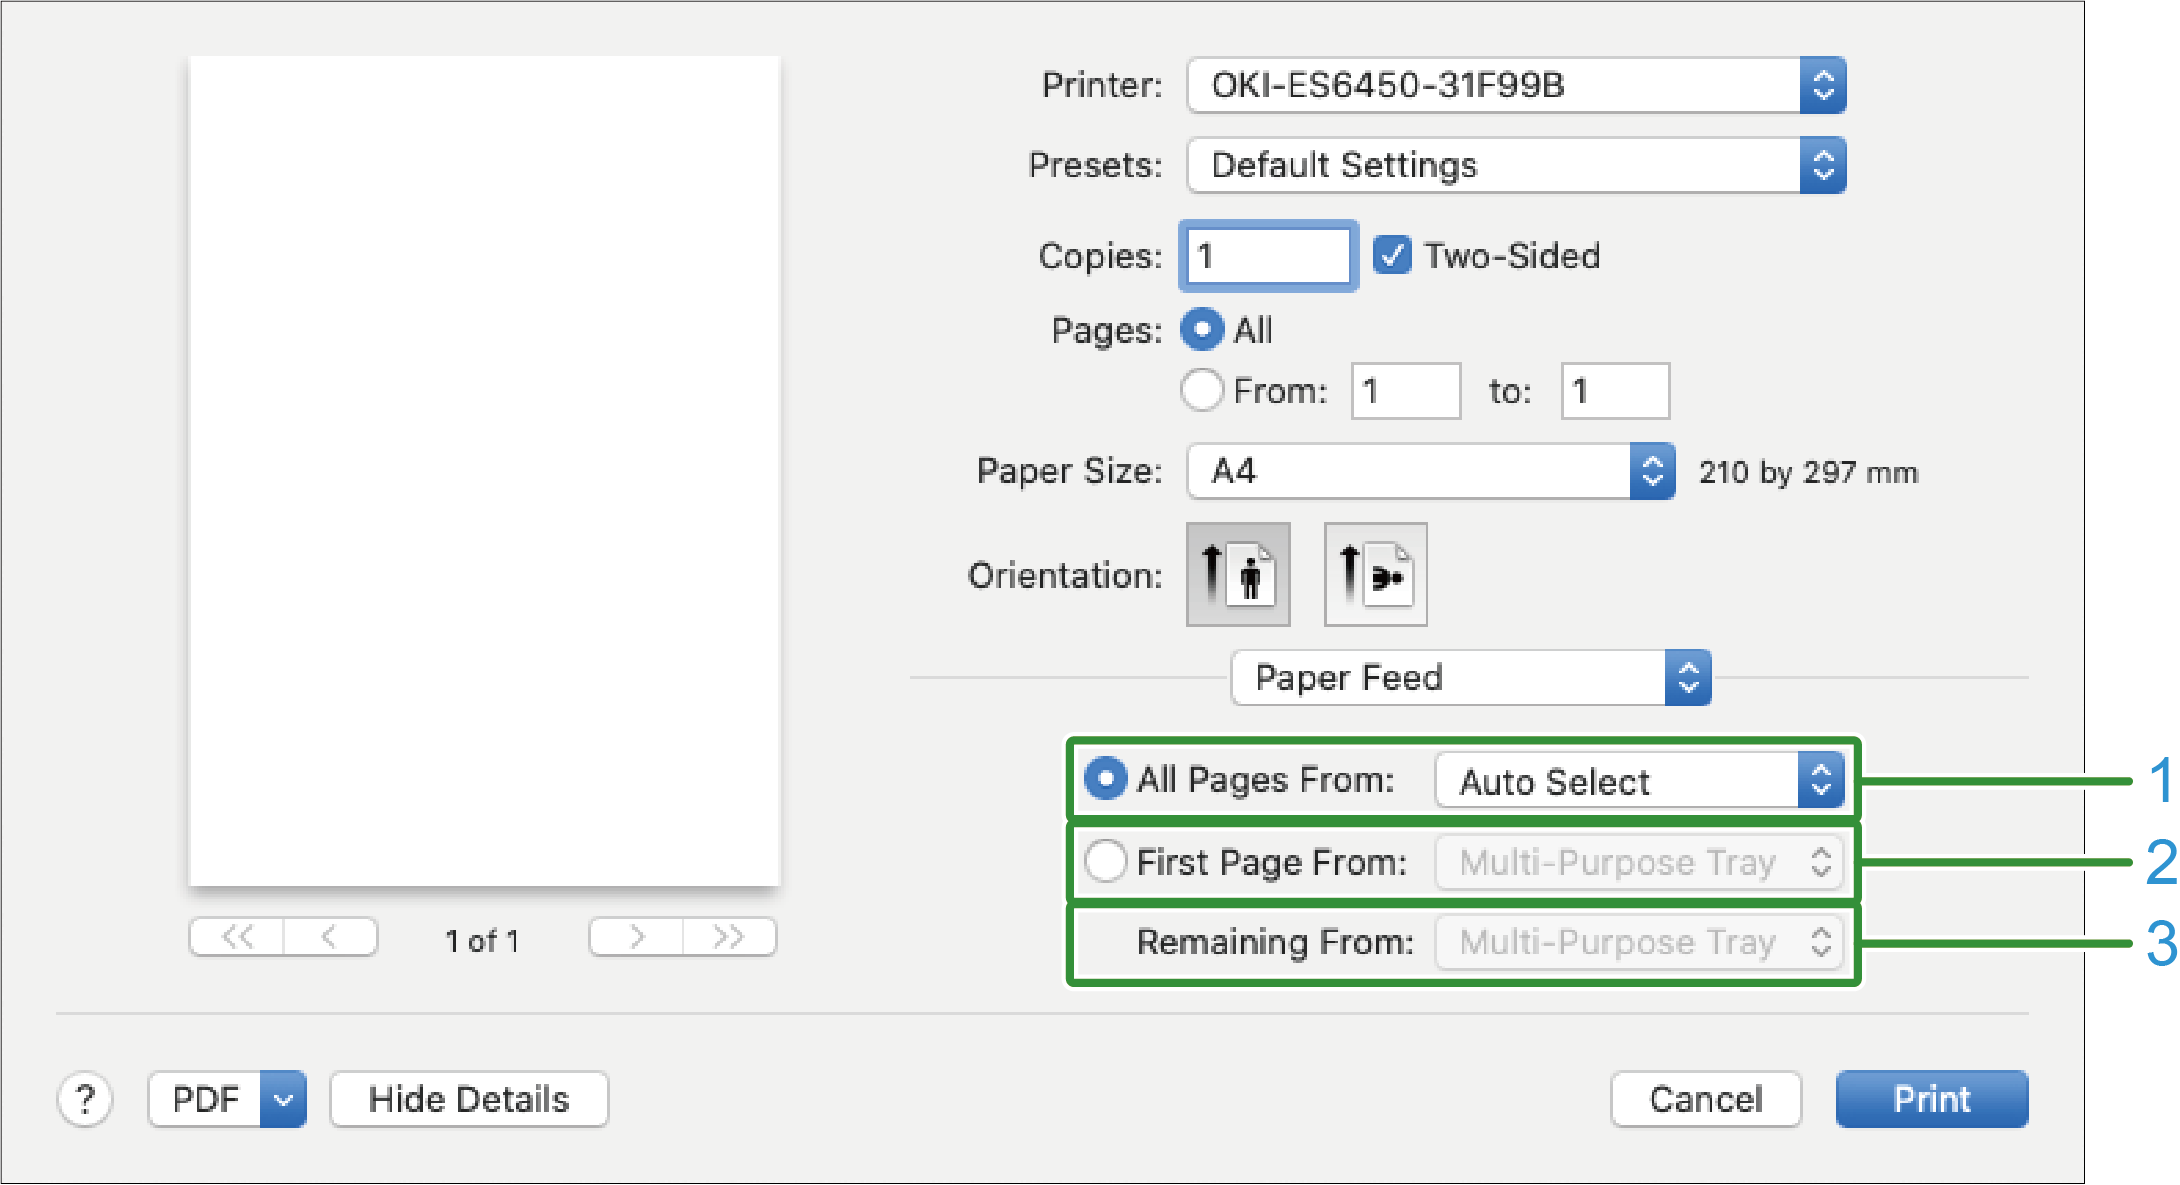Screen dimensions: 2180x1185
Task: Open All Pages From Auto Select menu
Action: point(1638,781)
